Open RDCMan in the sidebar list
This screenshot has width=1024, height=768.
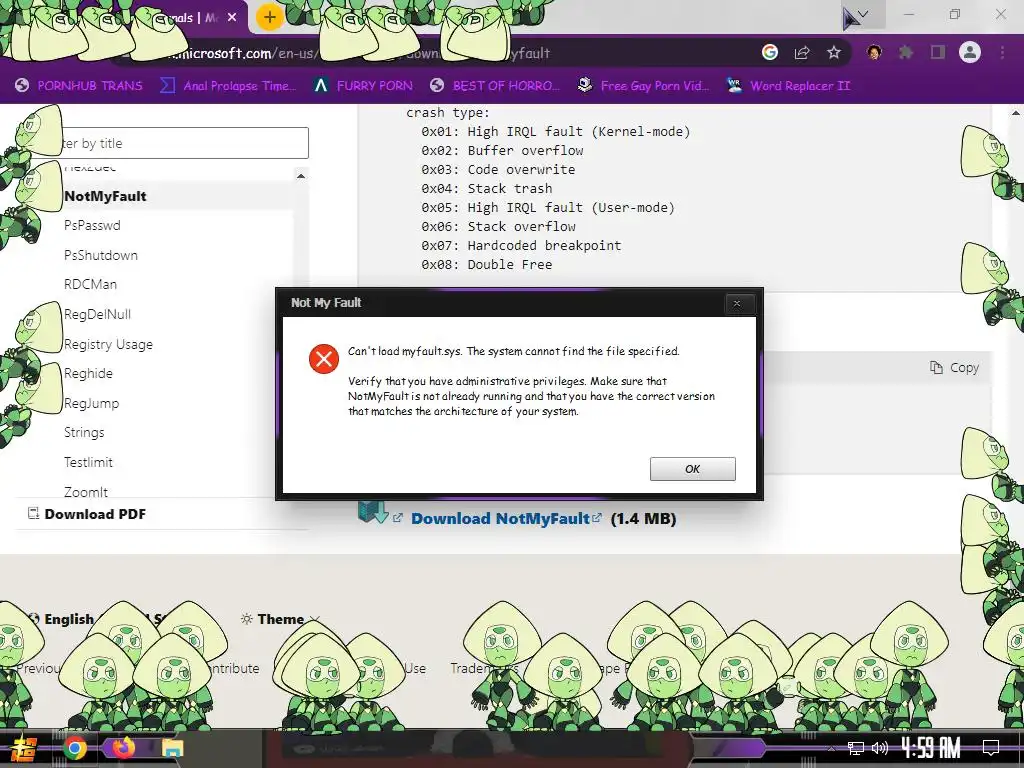[90, 285]
